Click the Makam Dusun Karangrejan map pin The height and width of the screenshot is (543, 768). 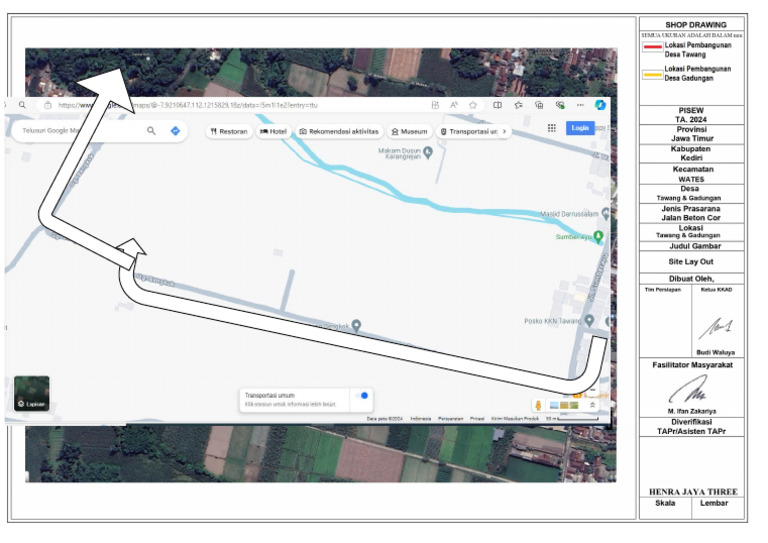428,152
